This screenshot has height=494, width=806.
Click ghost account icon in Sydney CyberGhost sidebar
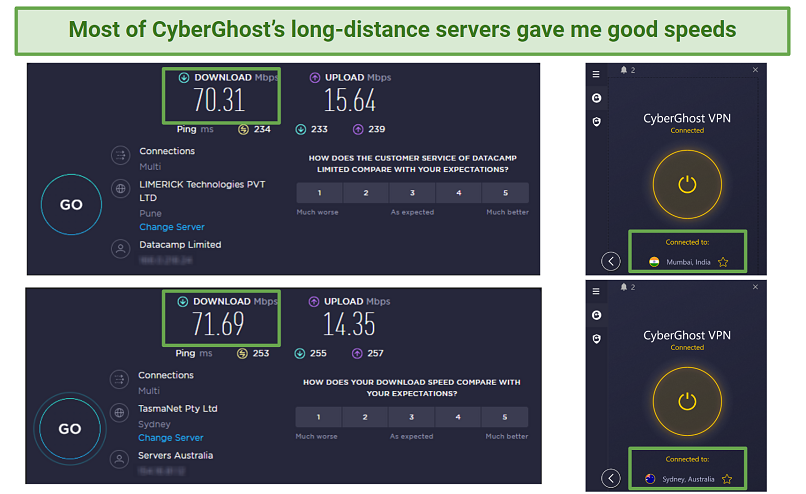[x=596, y=315]
